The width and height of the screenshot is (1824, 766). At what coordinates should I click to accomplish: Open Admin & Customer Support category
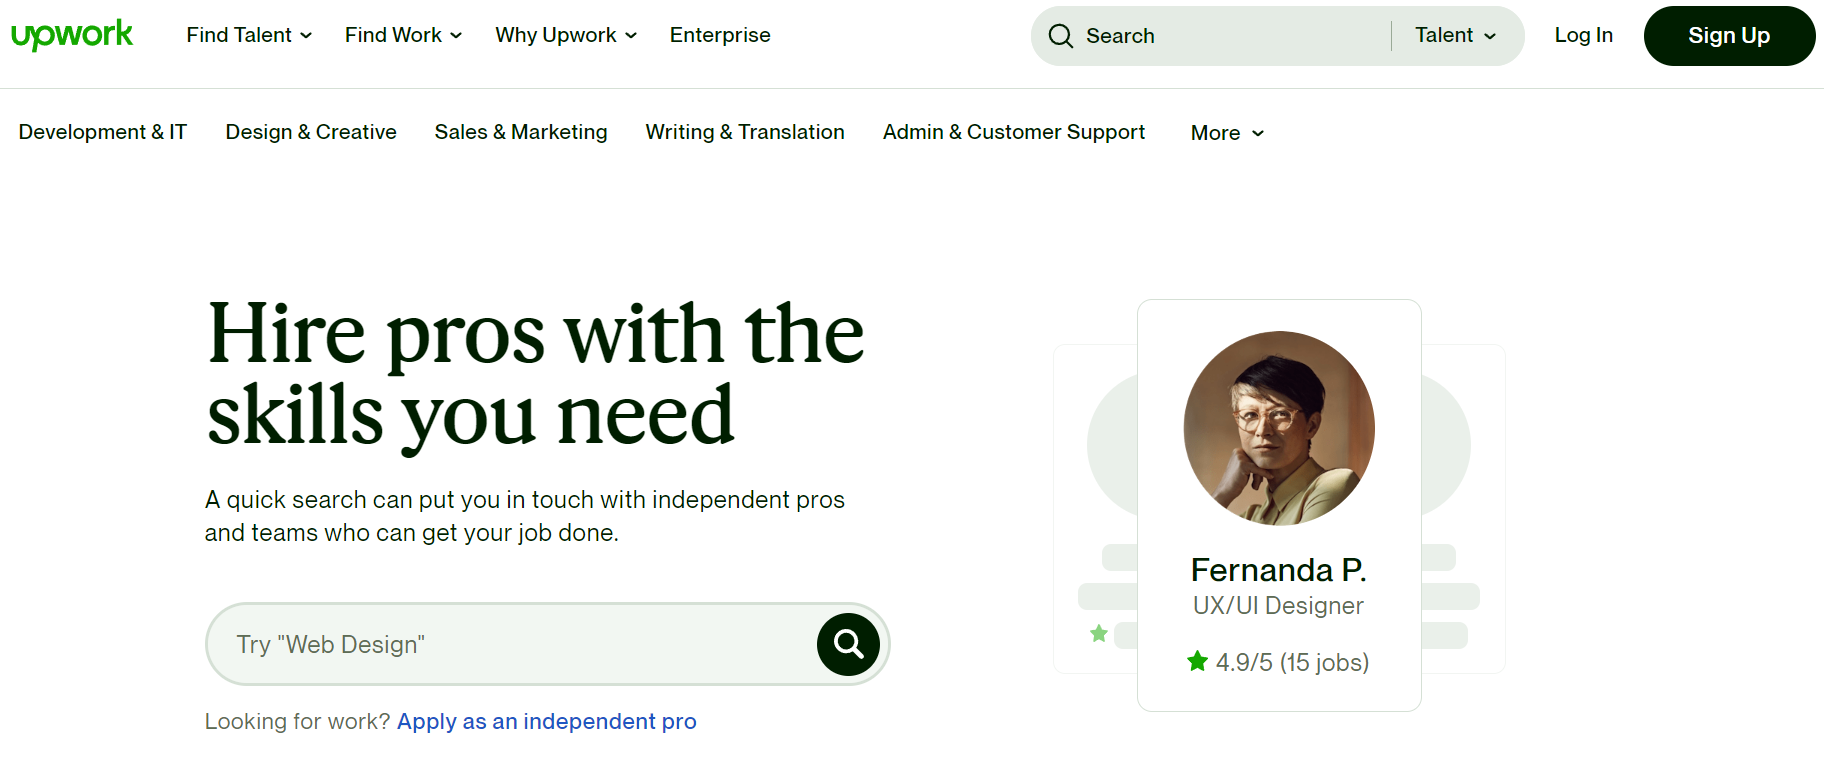click(x=1013, y=132)
